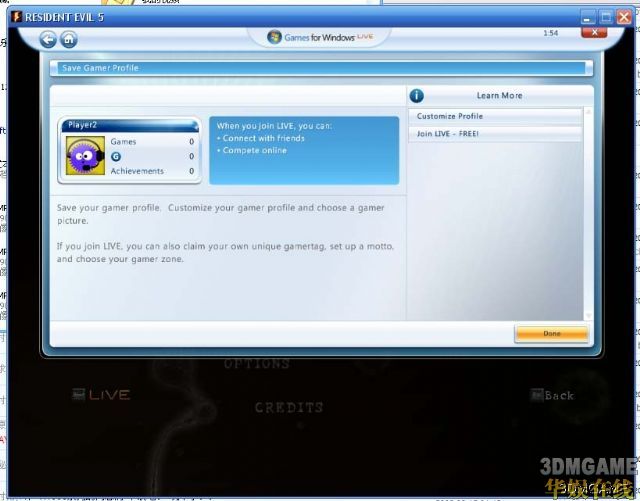Viewport: 640px width, 501px height.
Task: Click Back in the game menu
Action: (552, 395)
